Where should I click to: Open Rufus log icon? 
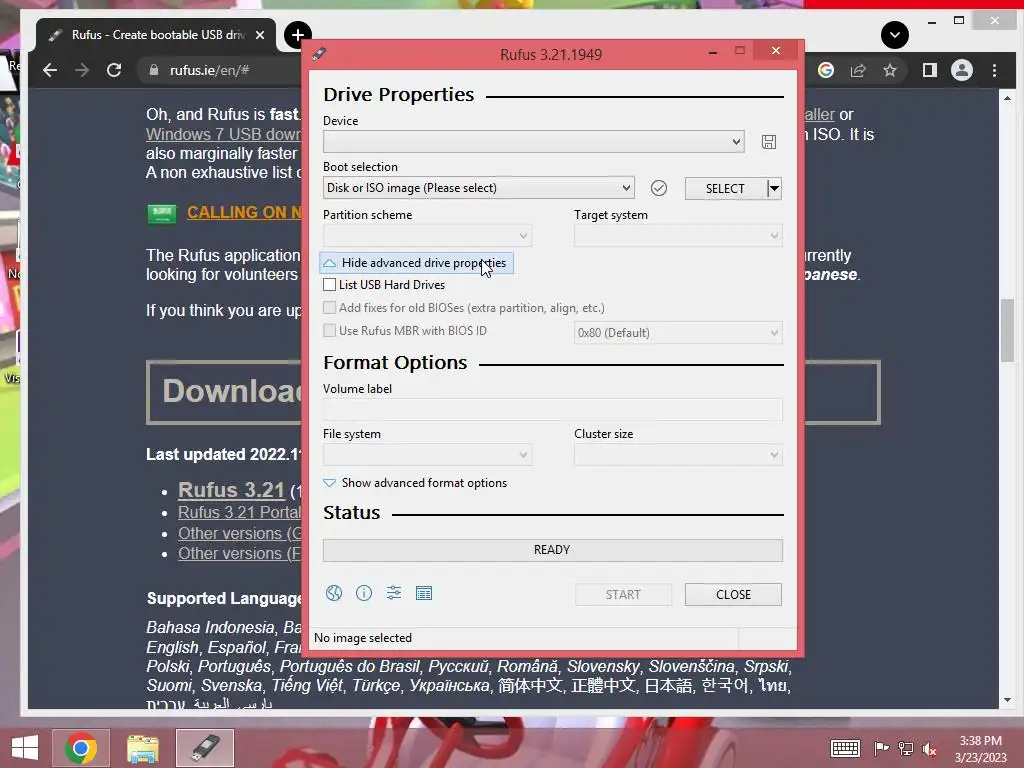424,593
